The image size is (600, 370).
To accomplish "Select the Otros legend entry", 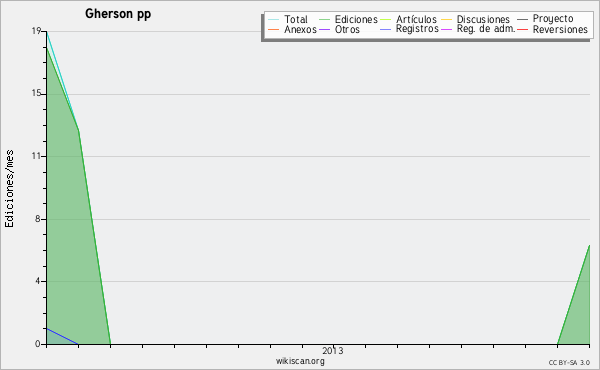I will [x=339, y=29].
